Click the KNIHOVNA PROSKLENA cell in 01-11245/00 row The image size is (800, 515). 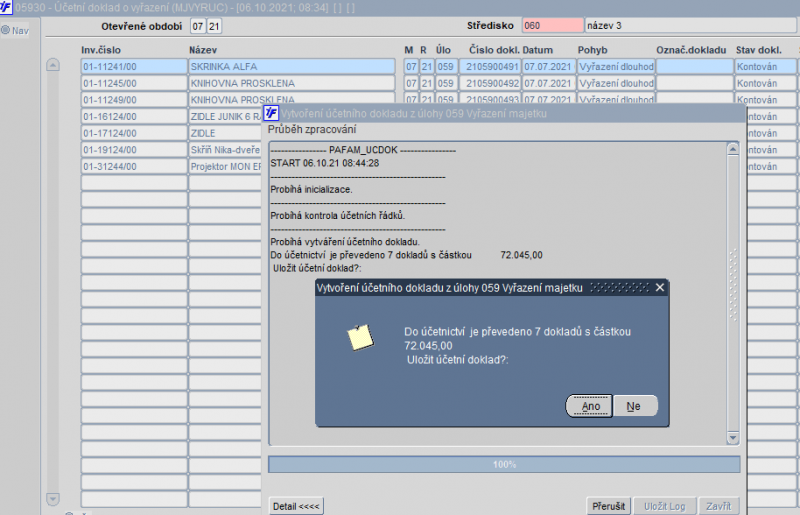pyautogui.click(x=292, y=83)
